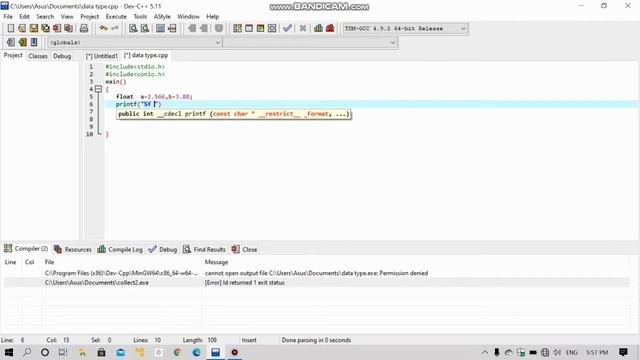Screen dimensions: 640x360
Task: Open the Task View taskbar icon
Action: pyautogui.click(x=63, y=352)
